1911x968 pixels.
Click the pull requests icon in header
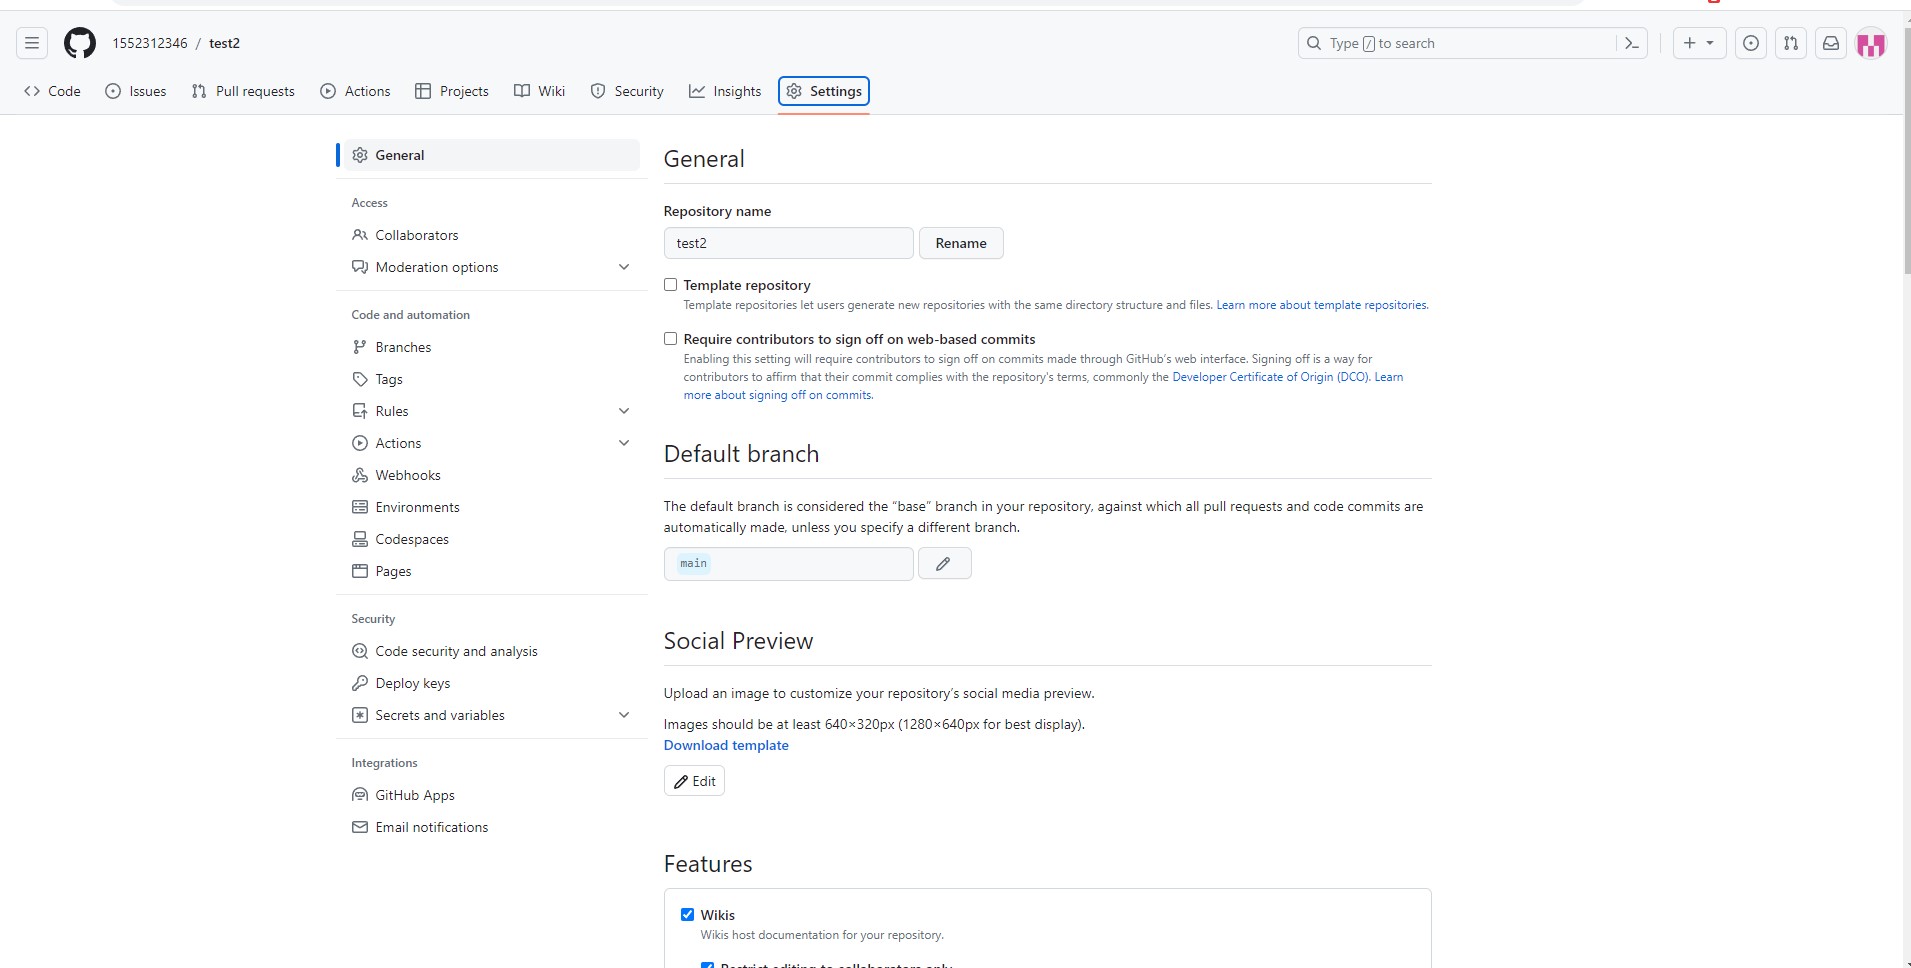(1790, 43)
